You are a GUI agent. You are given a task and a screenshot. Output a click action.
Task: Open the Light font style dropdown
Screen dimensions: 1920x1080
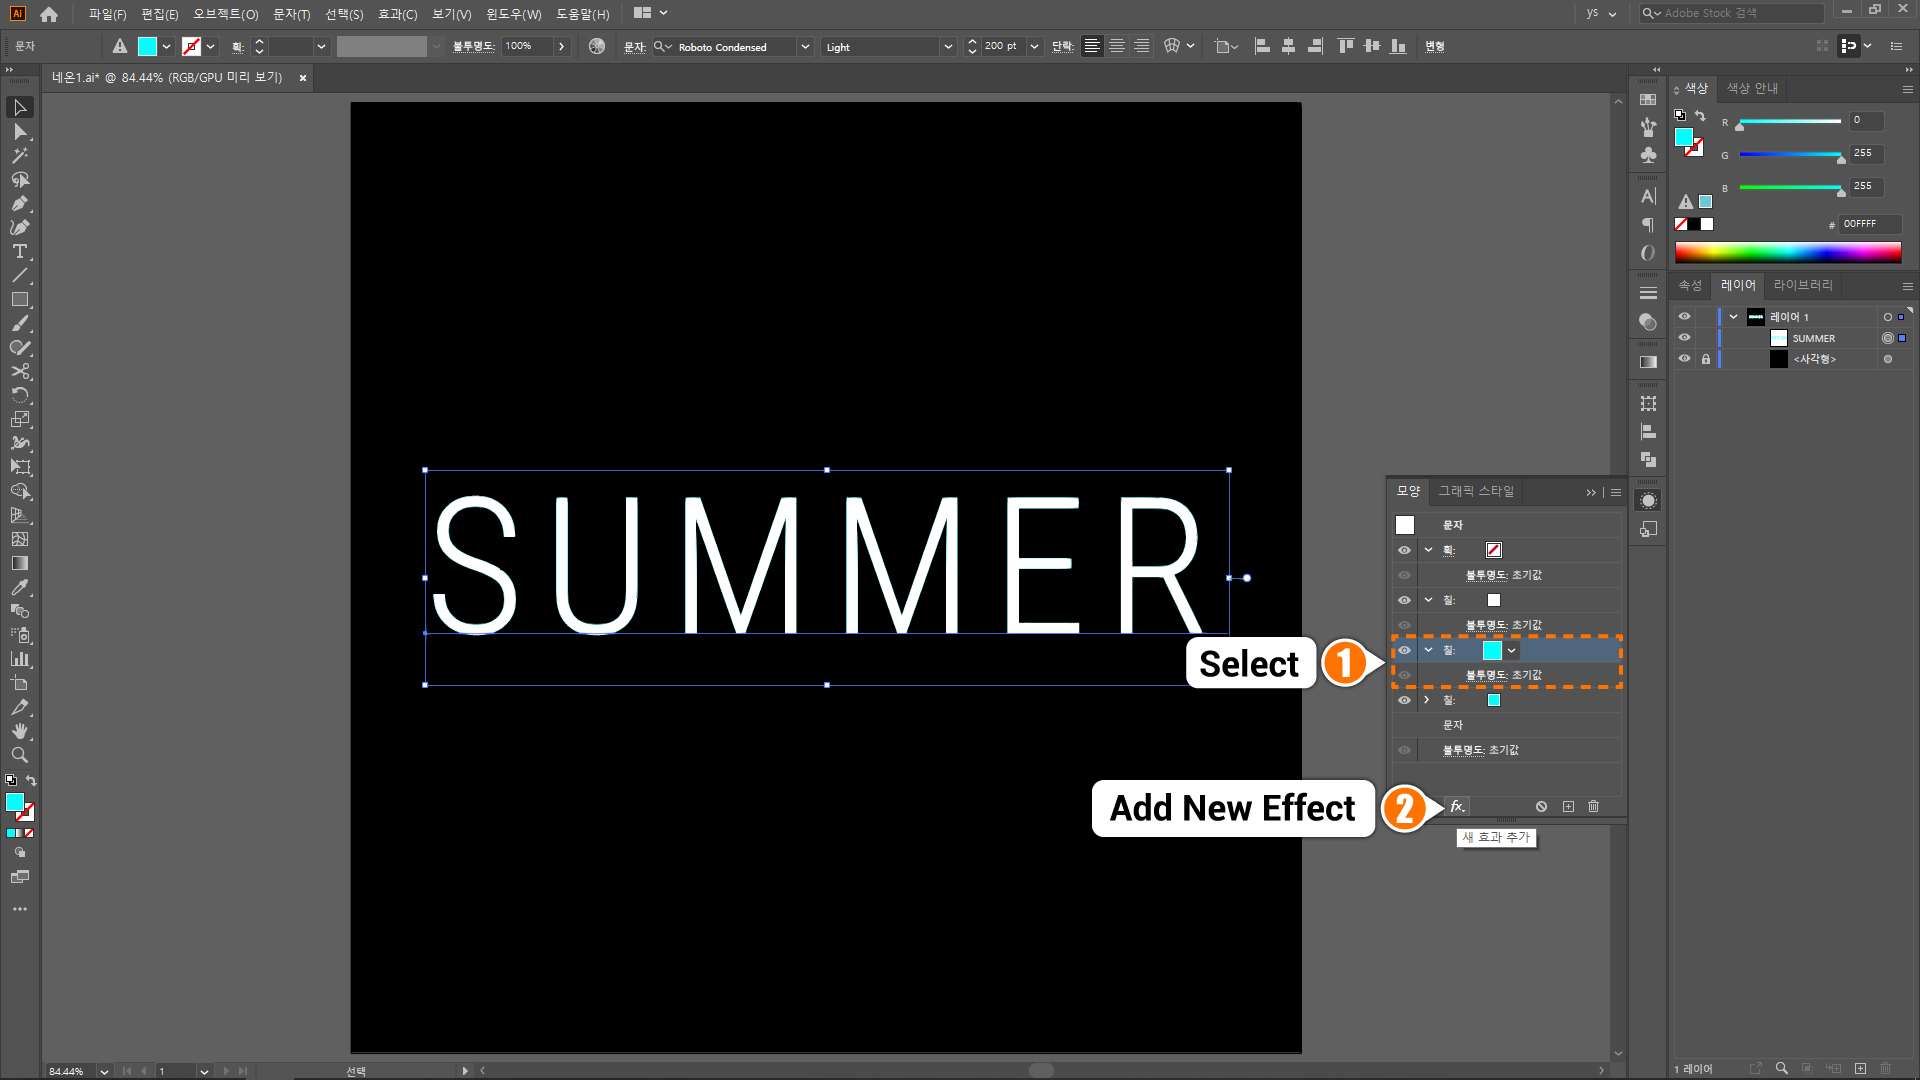(x=948, y=47)
